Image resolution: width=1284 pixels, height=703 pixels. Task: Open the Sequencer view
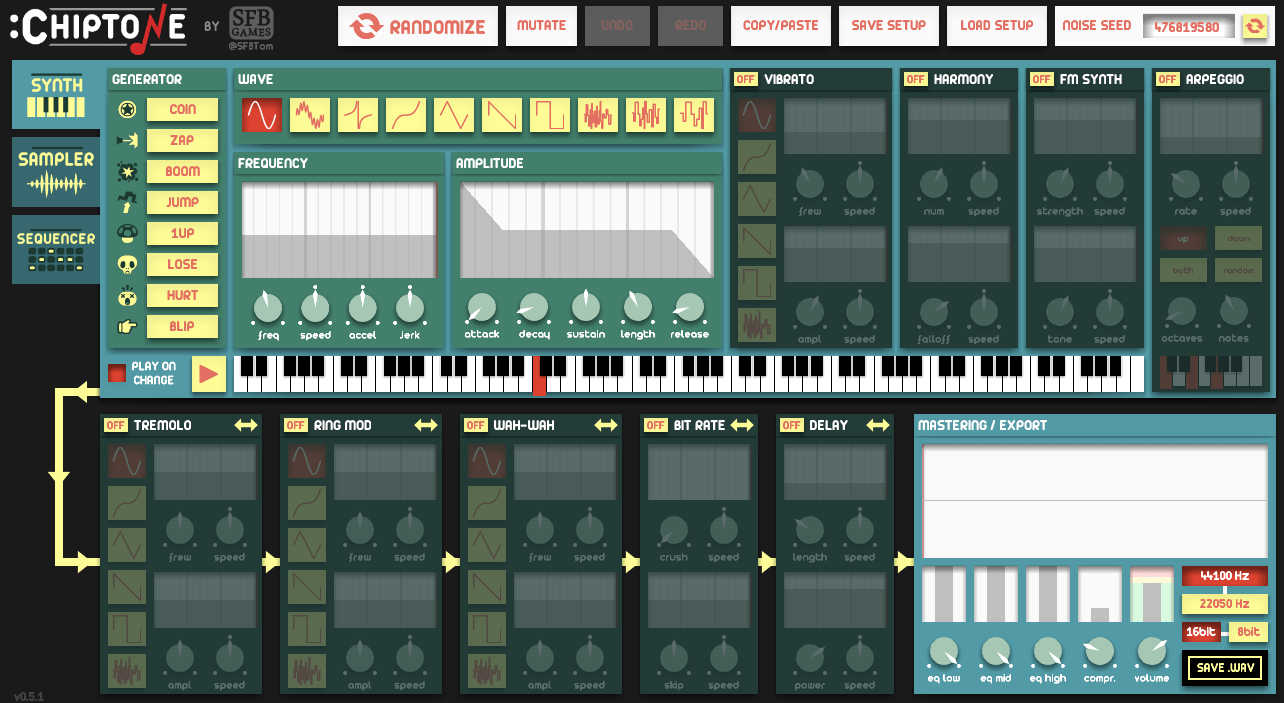click(x=56, y=248)
